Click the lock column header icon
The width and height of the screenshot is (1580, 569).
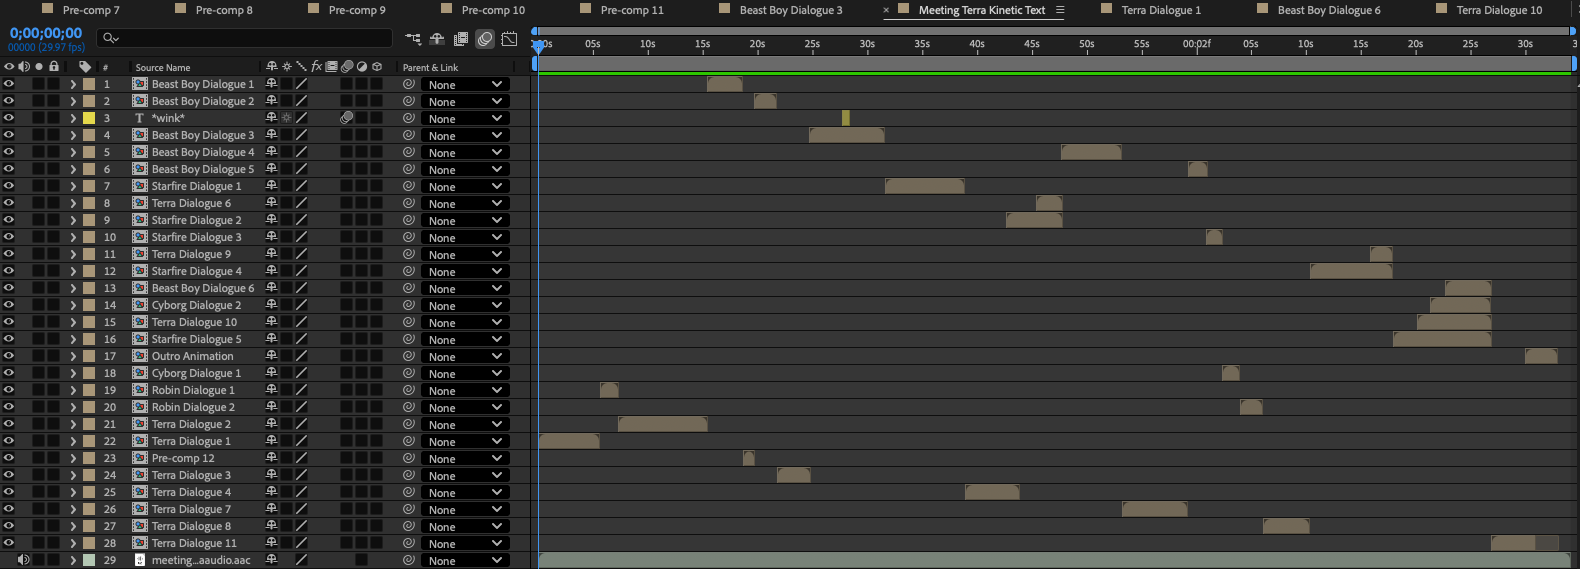54,67
